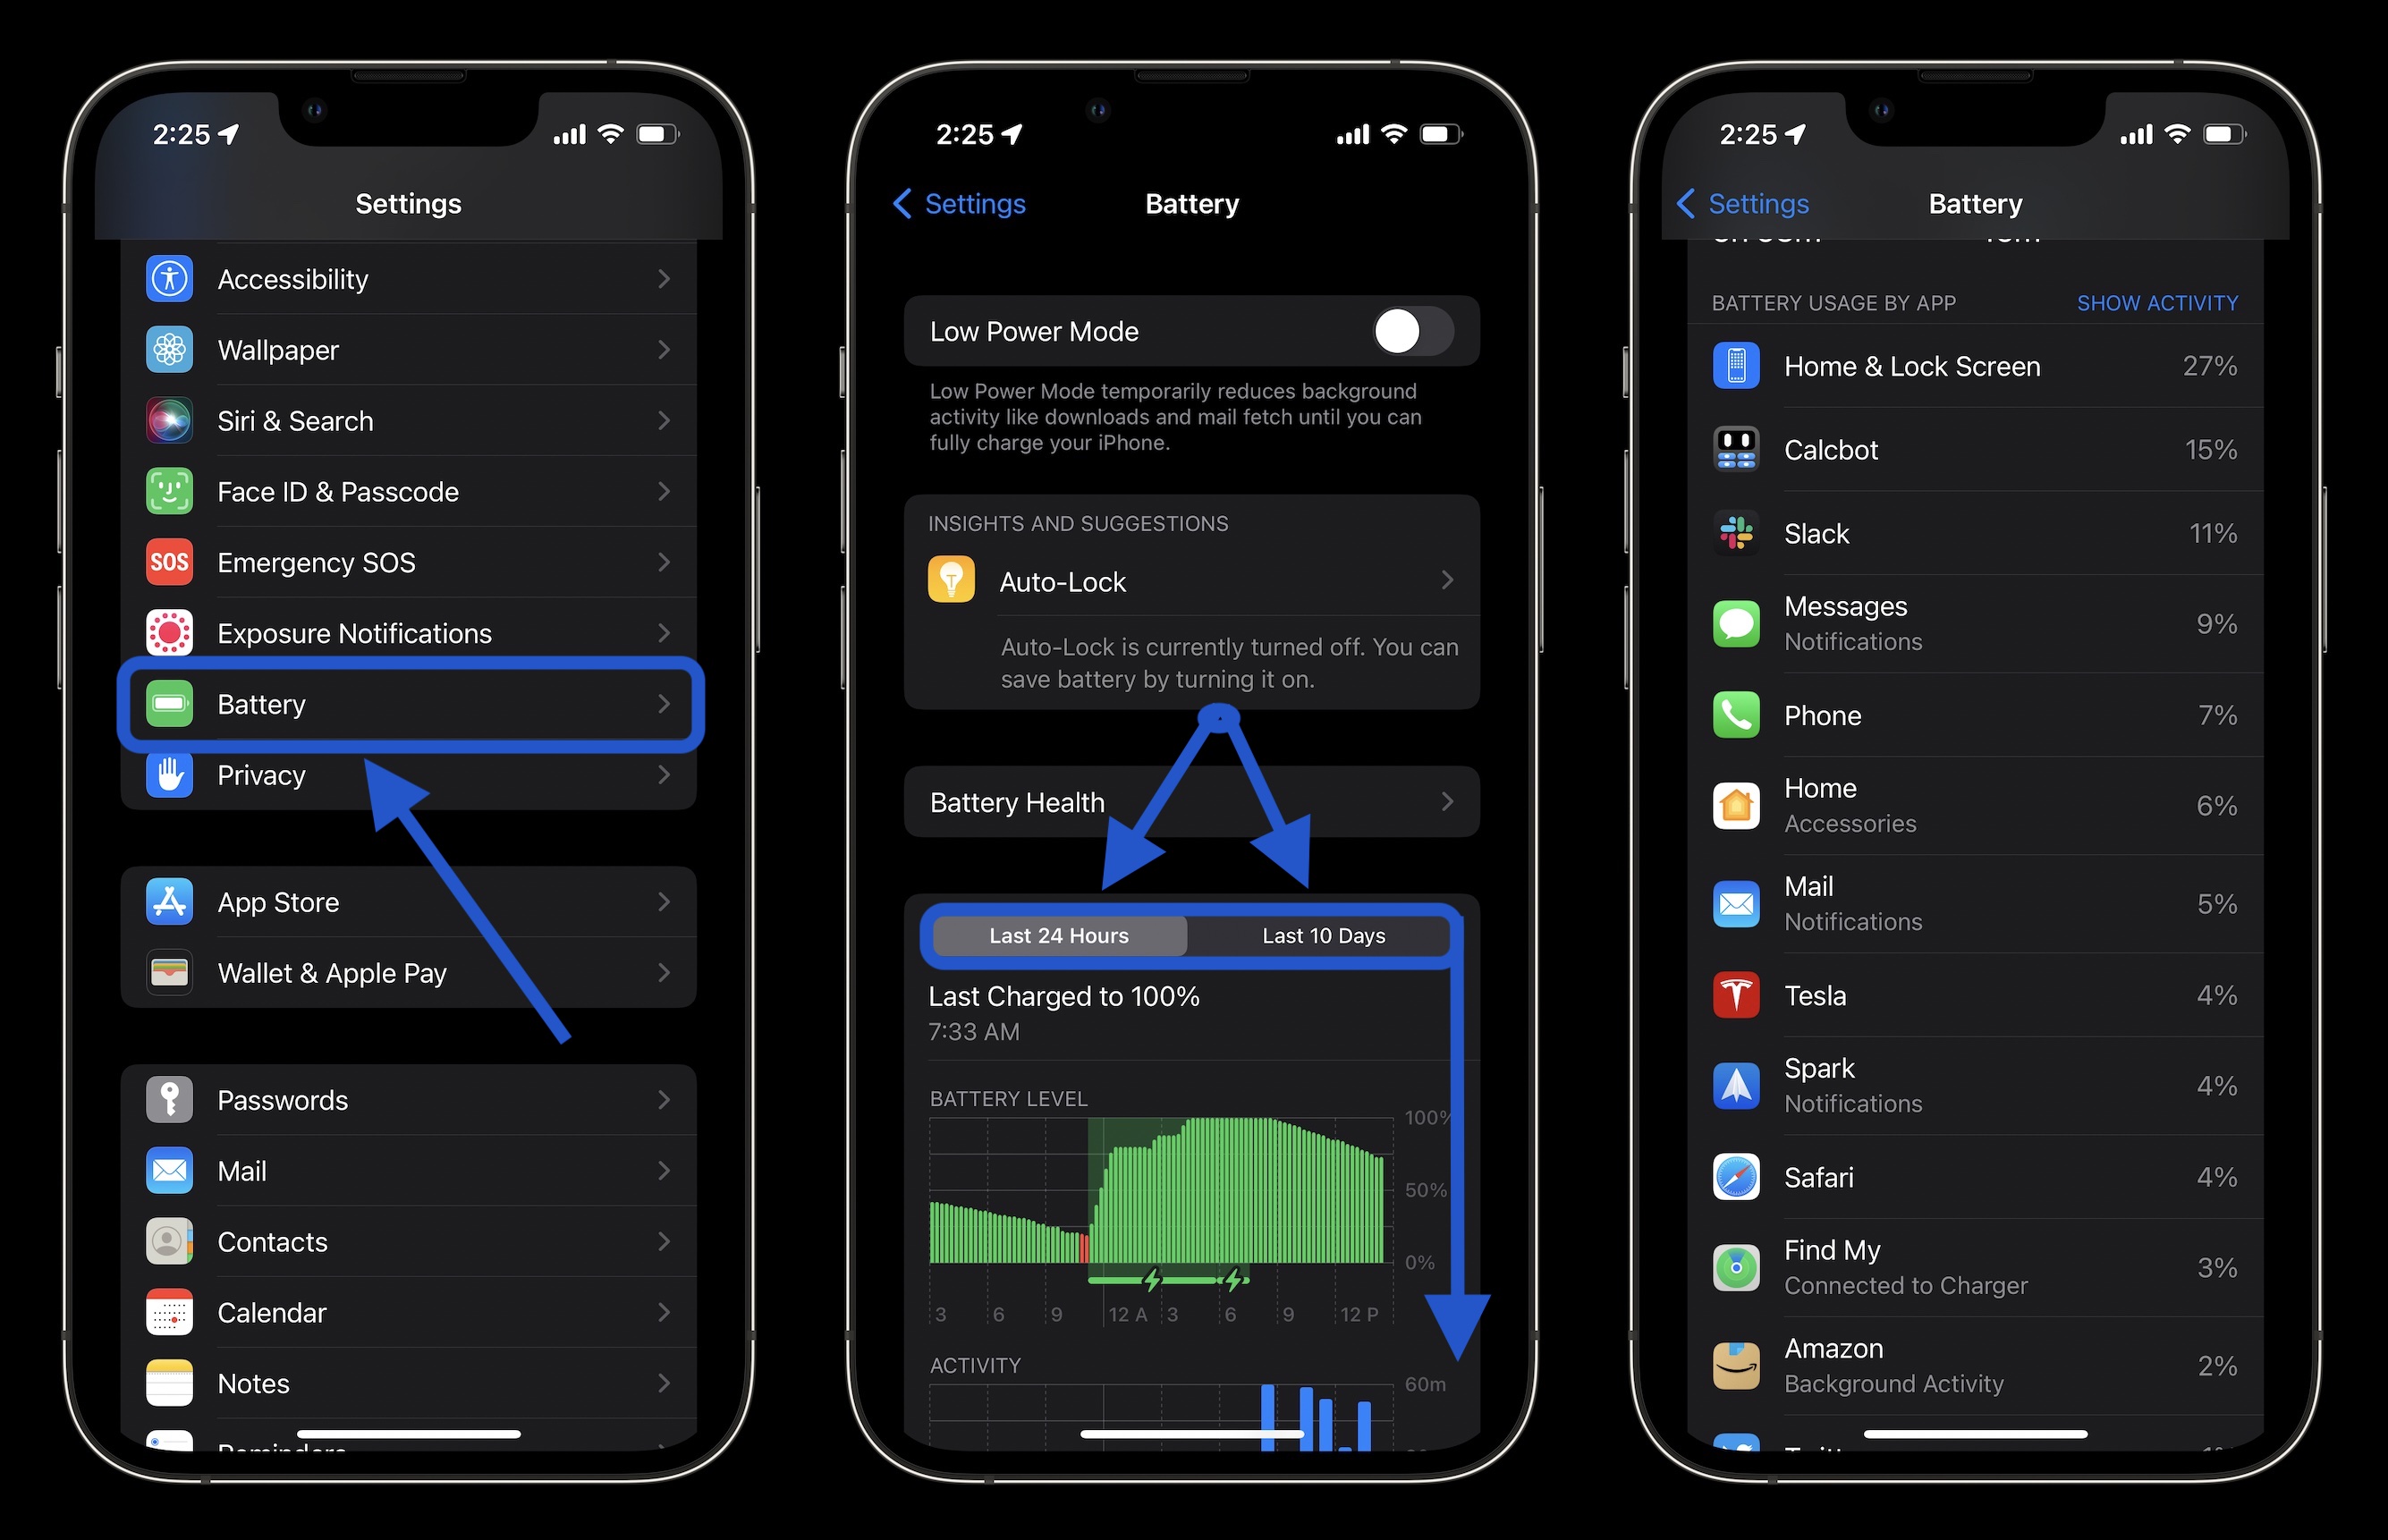2388x1540 pixels.
Task: Expand Battery Health section
Action: coord(1192,800)
